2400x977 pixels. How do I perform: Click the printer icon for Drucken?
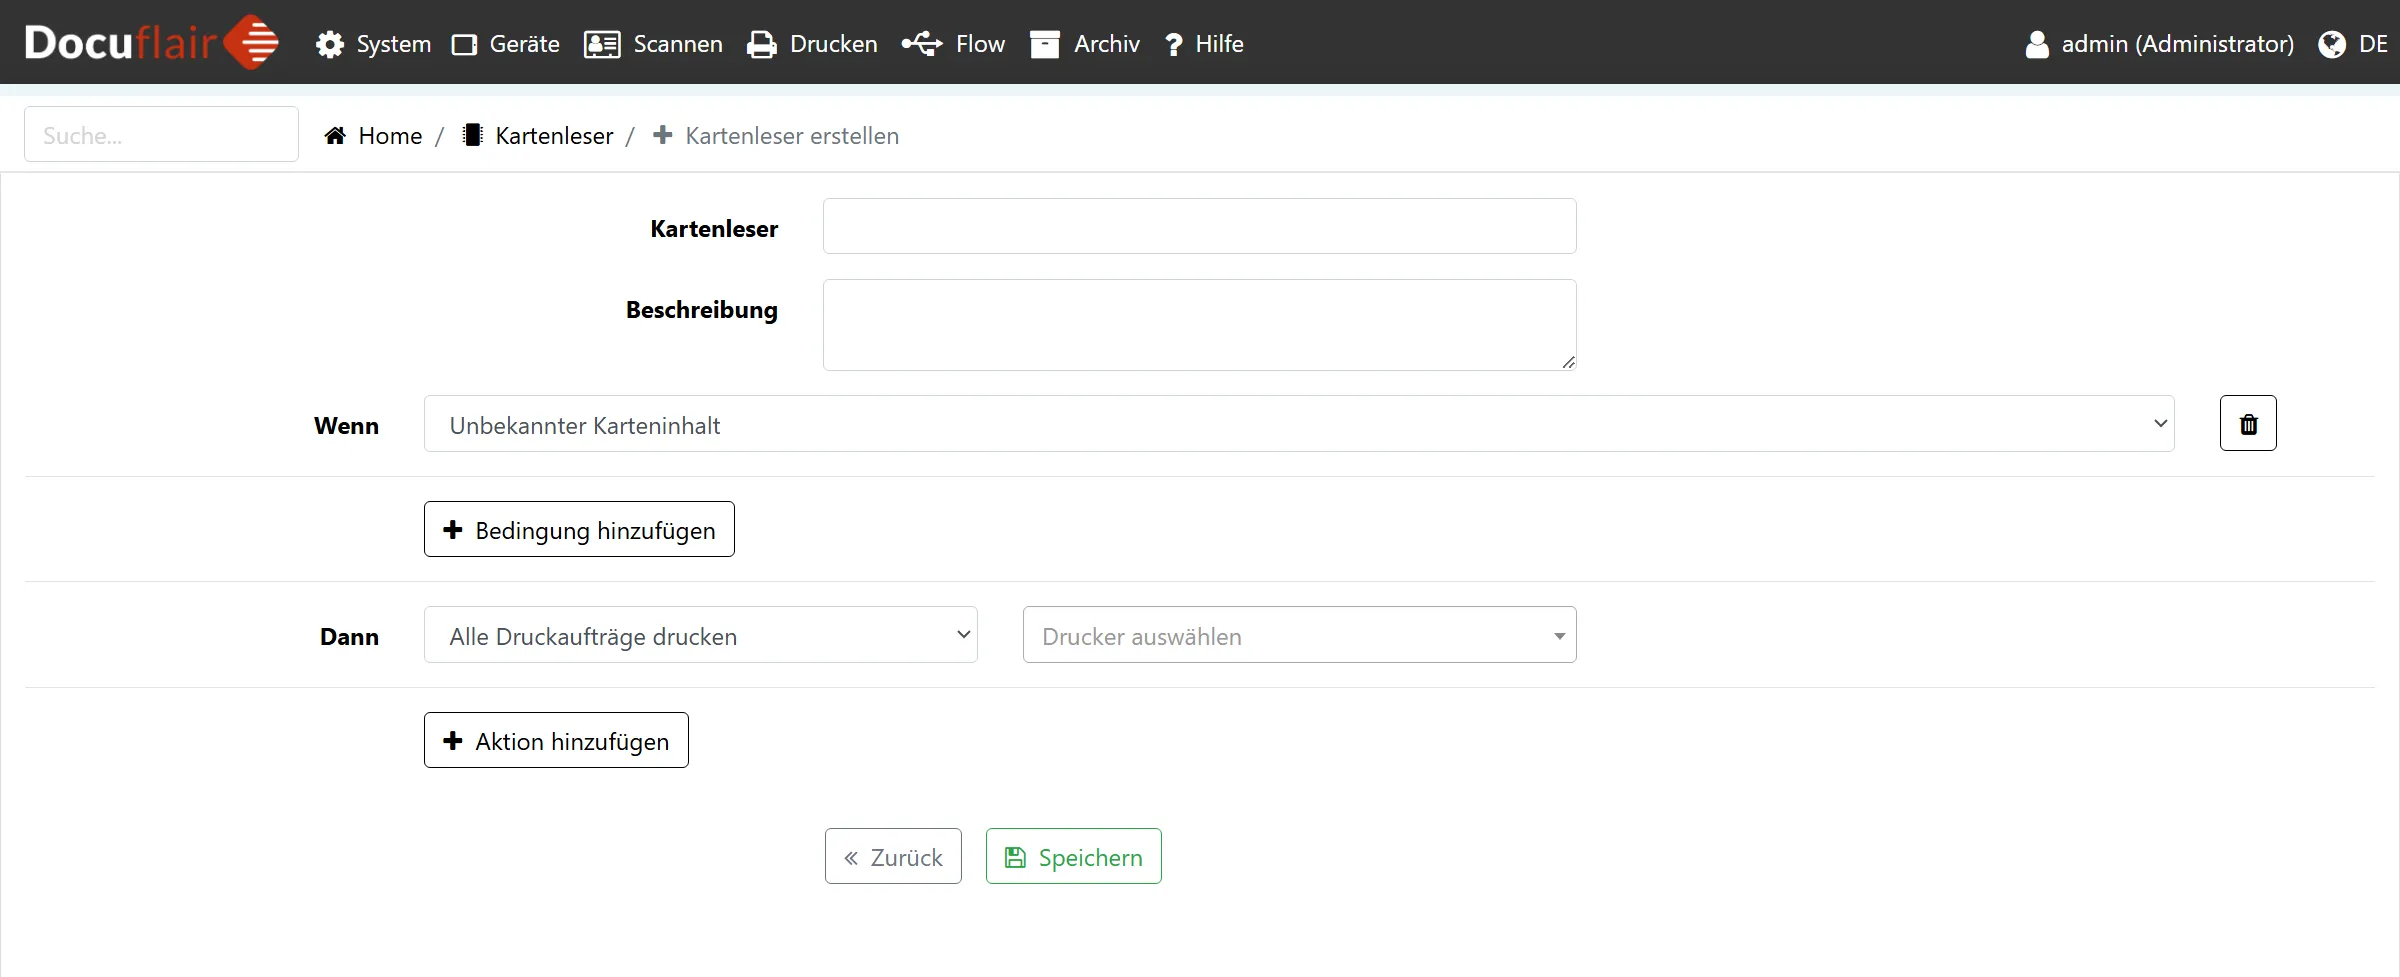pyautogui.click(x=762, y=44)
